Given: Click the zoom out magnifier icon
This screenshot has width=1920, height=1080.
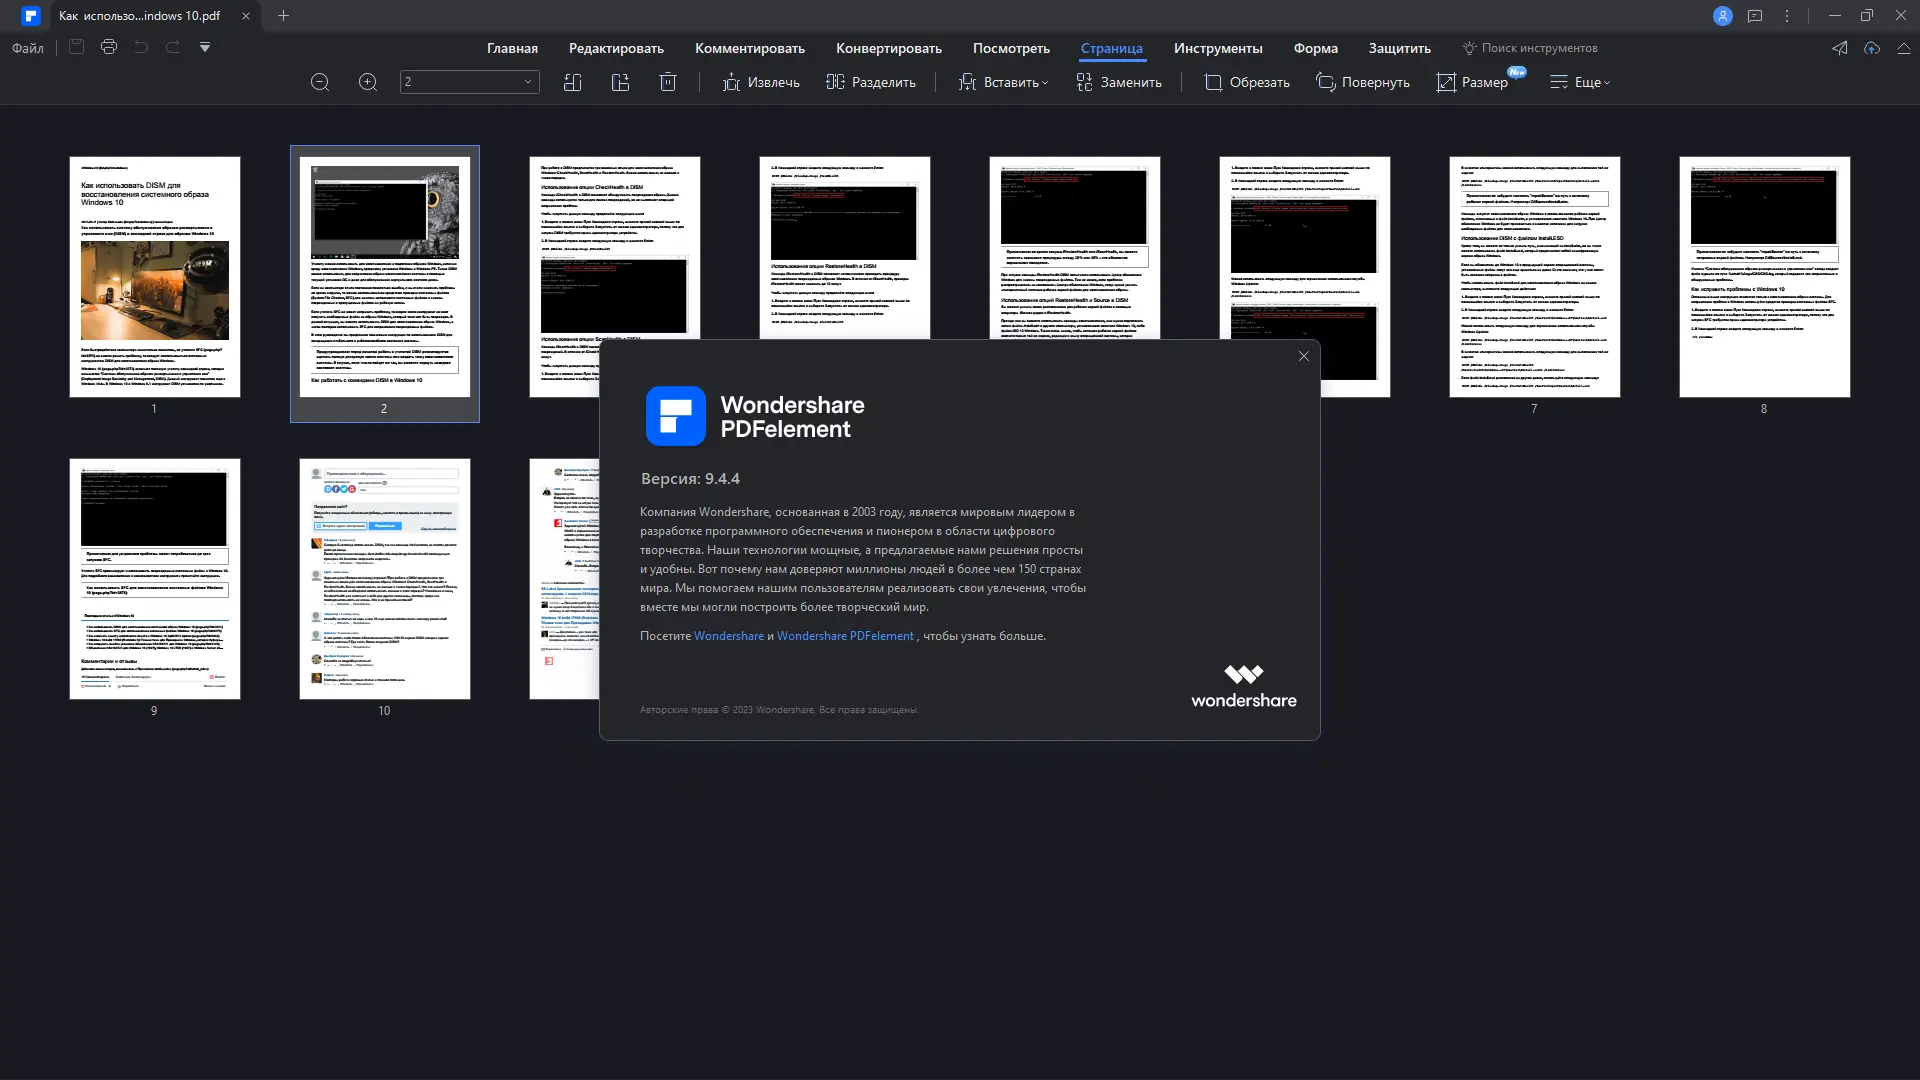Looking at the screenshot, I should pyautogui.click(x=320, y=83).
